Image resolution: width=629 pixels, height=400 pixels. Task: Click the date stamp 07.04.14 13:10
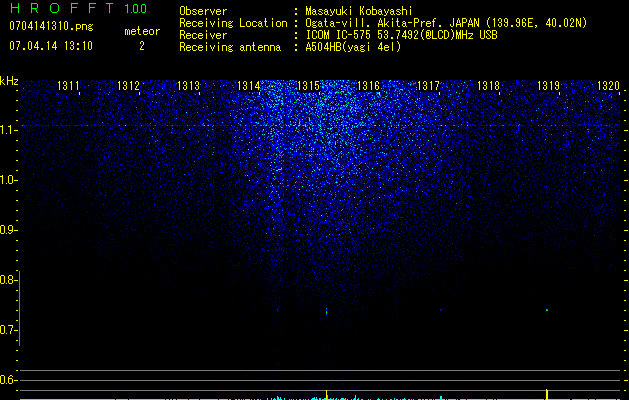(x=51, y=46)
